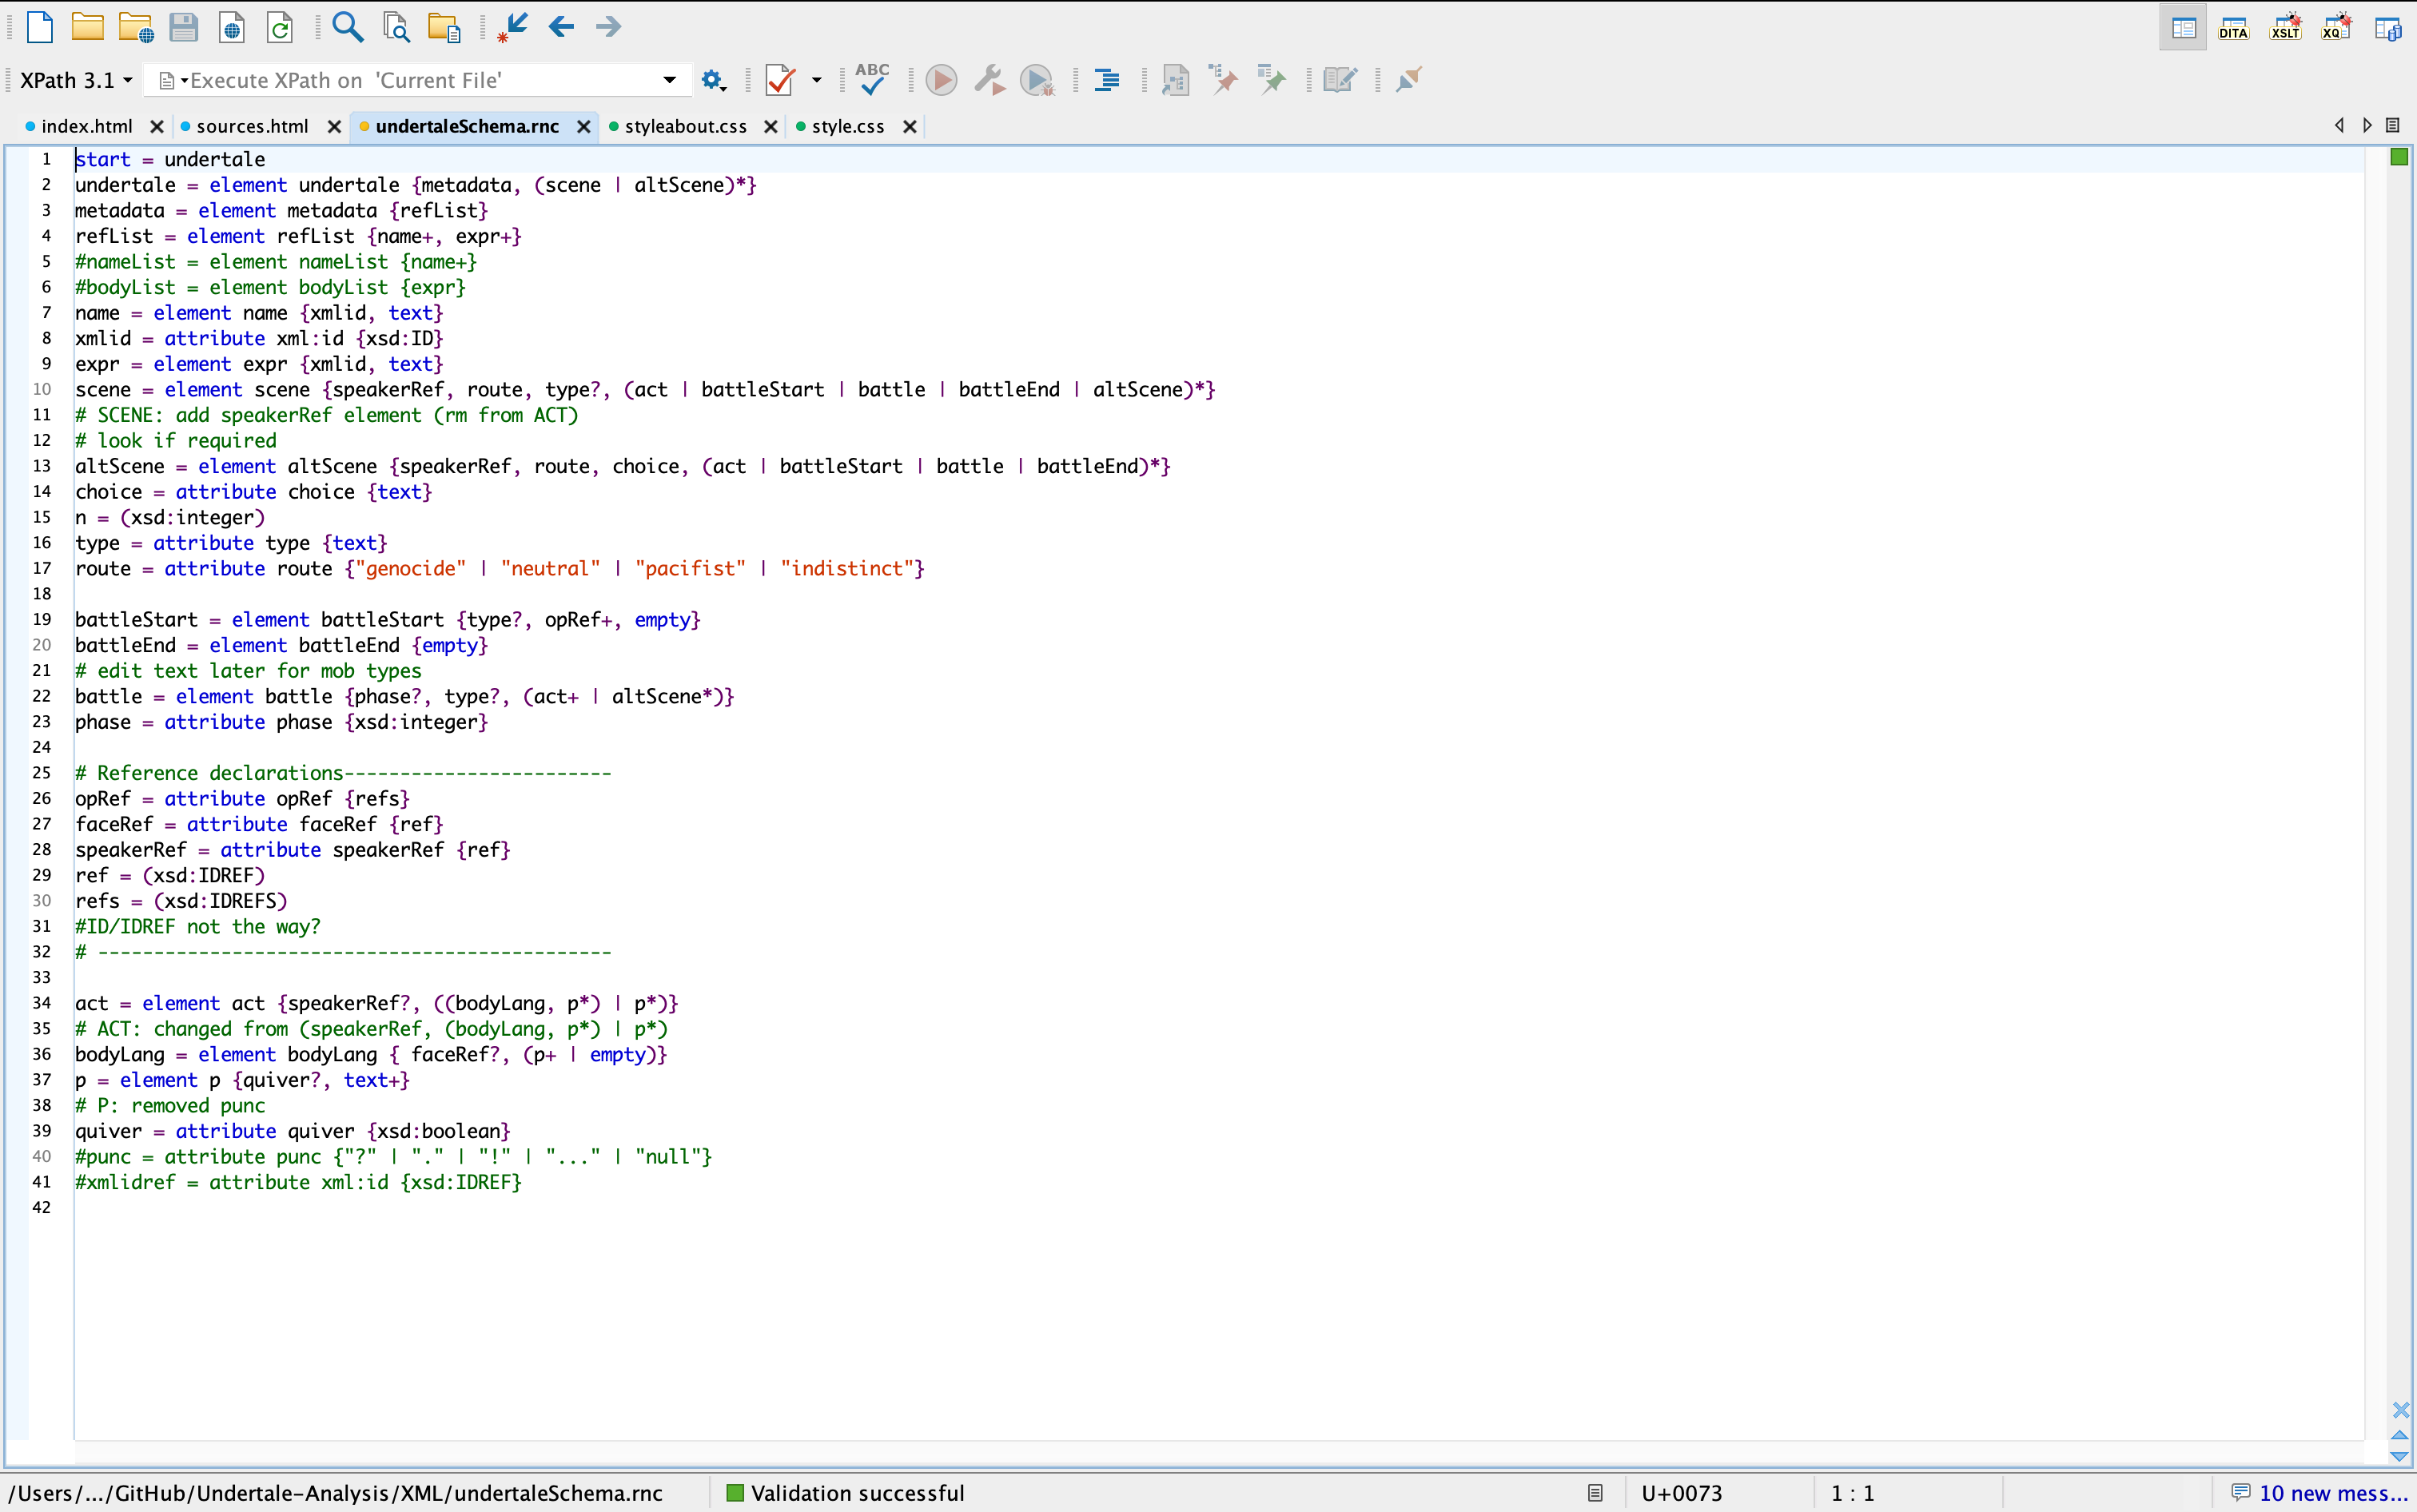Apply the transformation scenario play button
Viewport: 2417px width, 1512px height.
[x=939, y=79]
